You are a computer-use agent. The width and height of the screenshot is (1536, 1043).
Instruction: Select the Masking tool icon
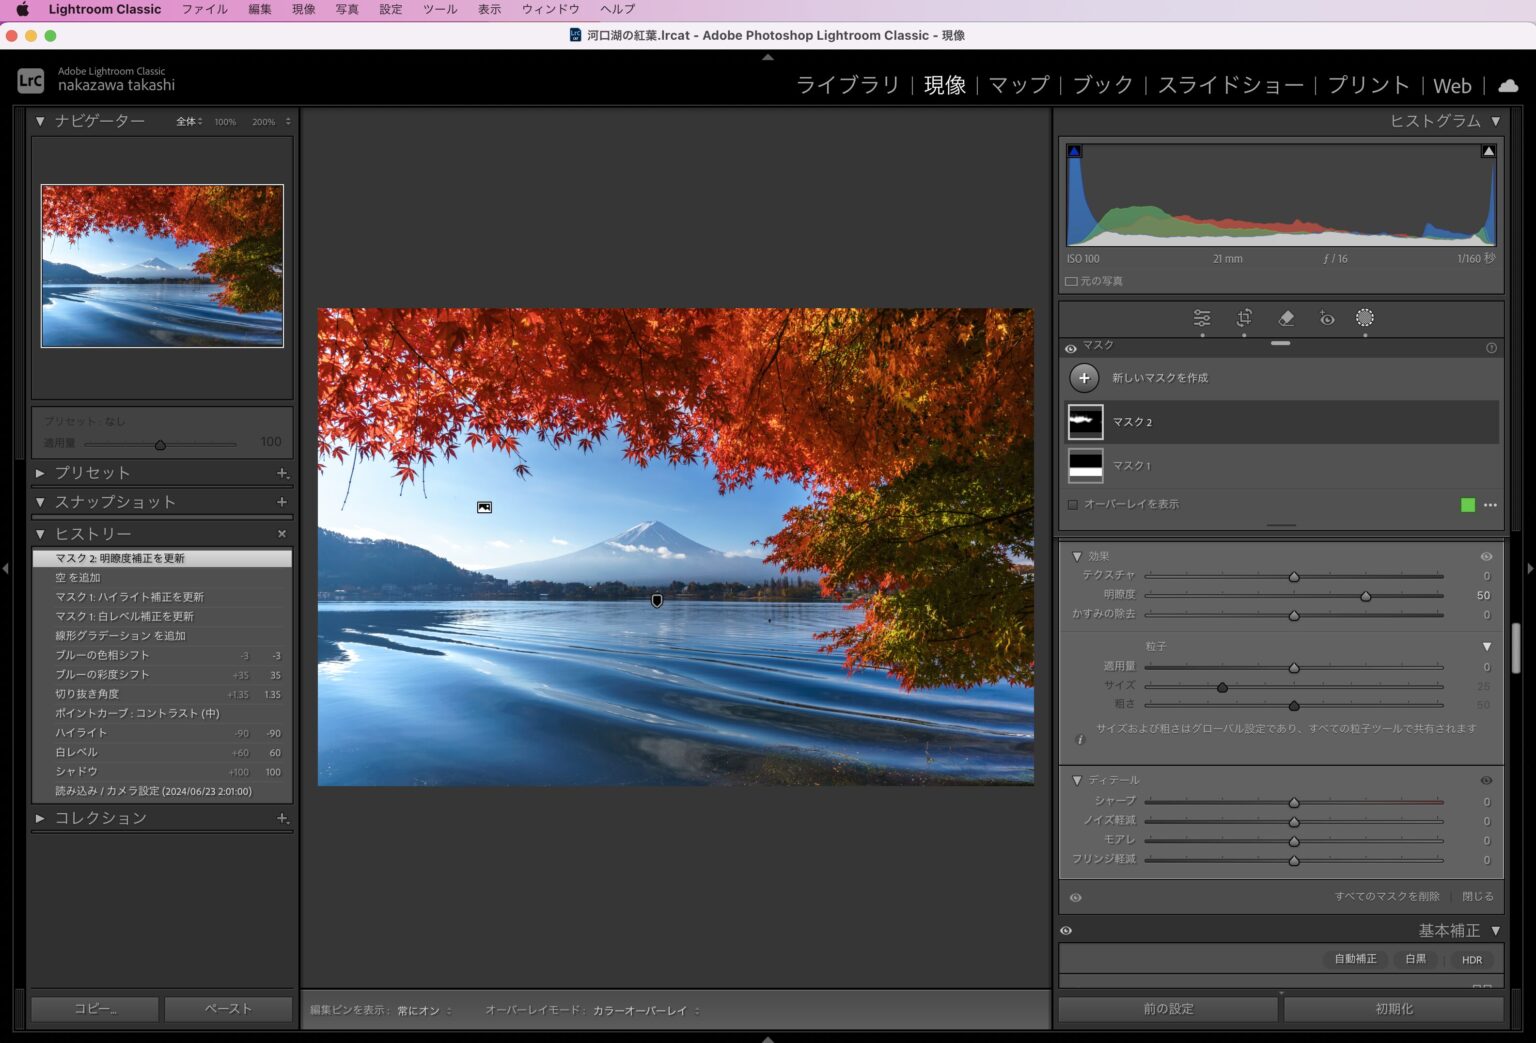tap(1365, 318)
